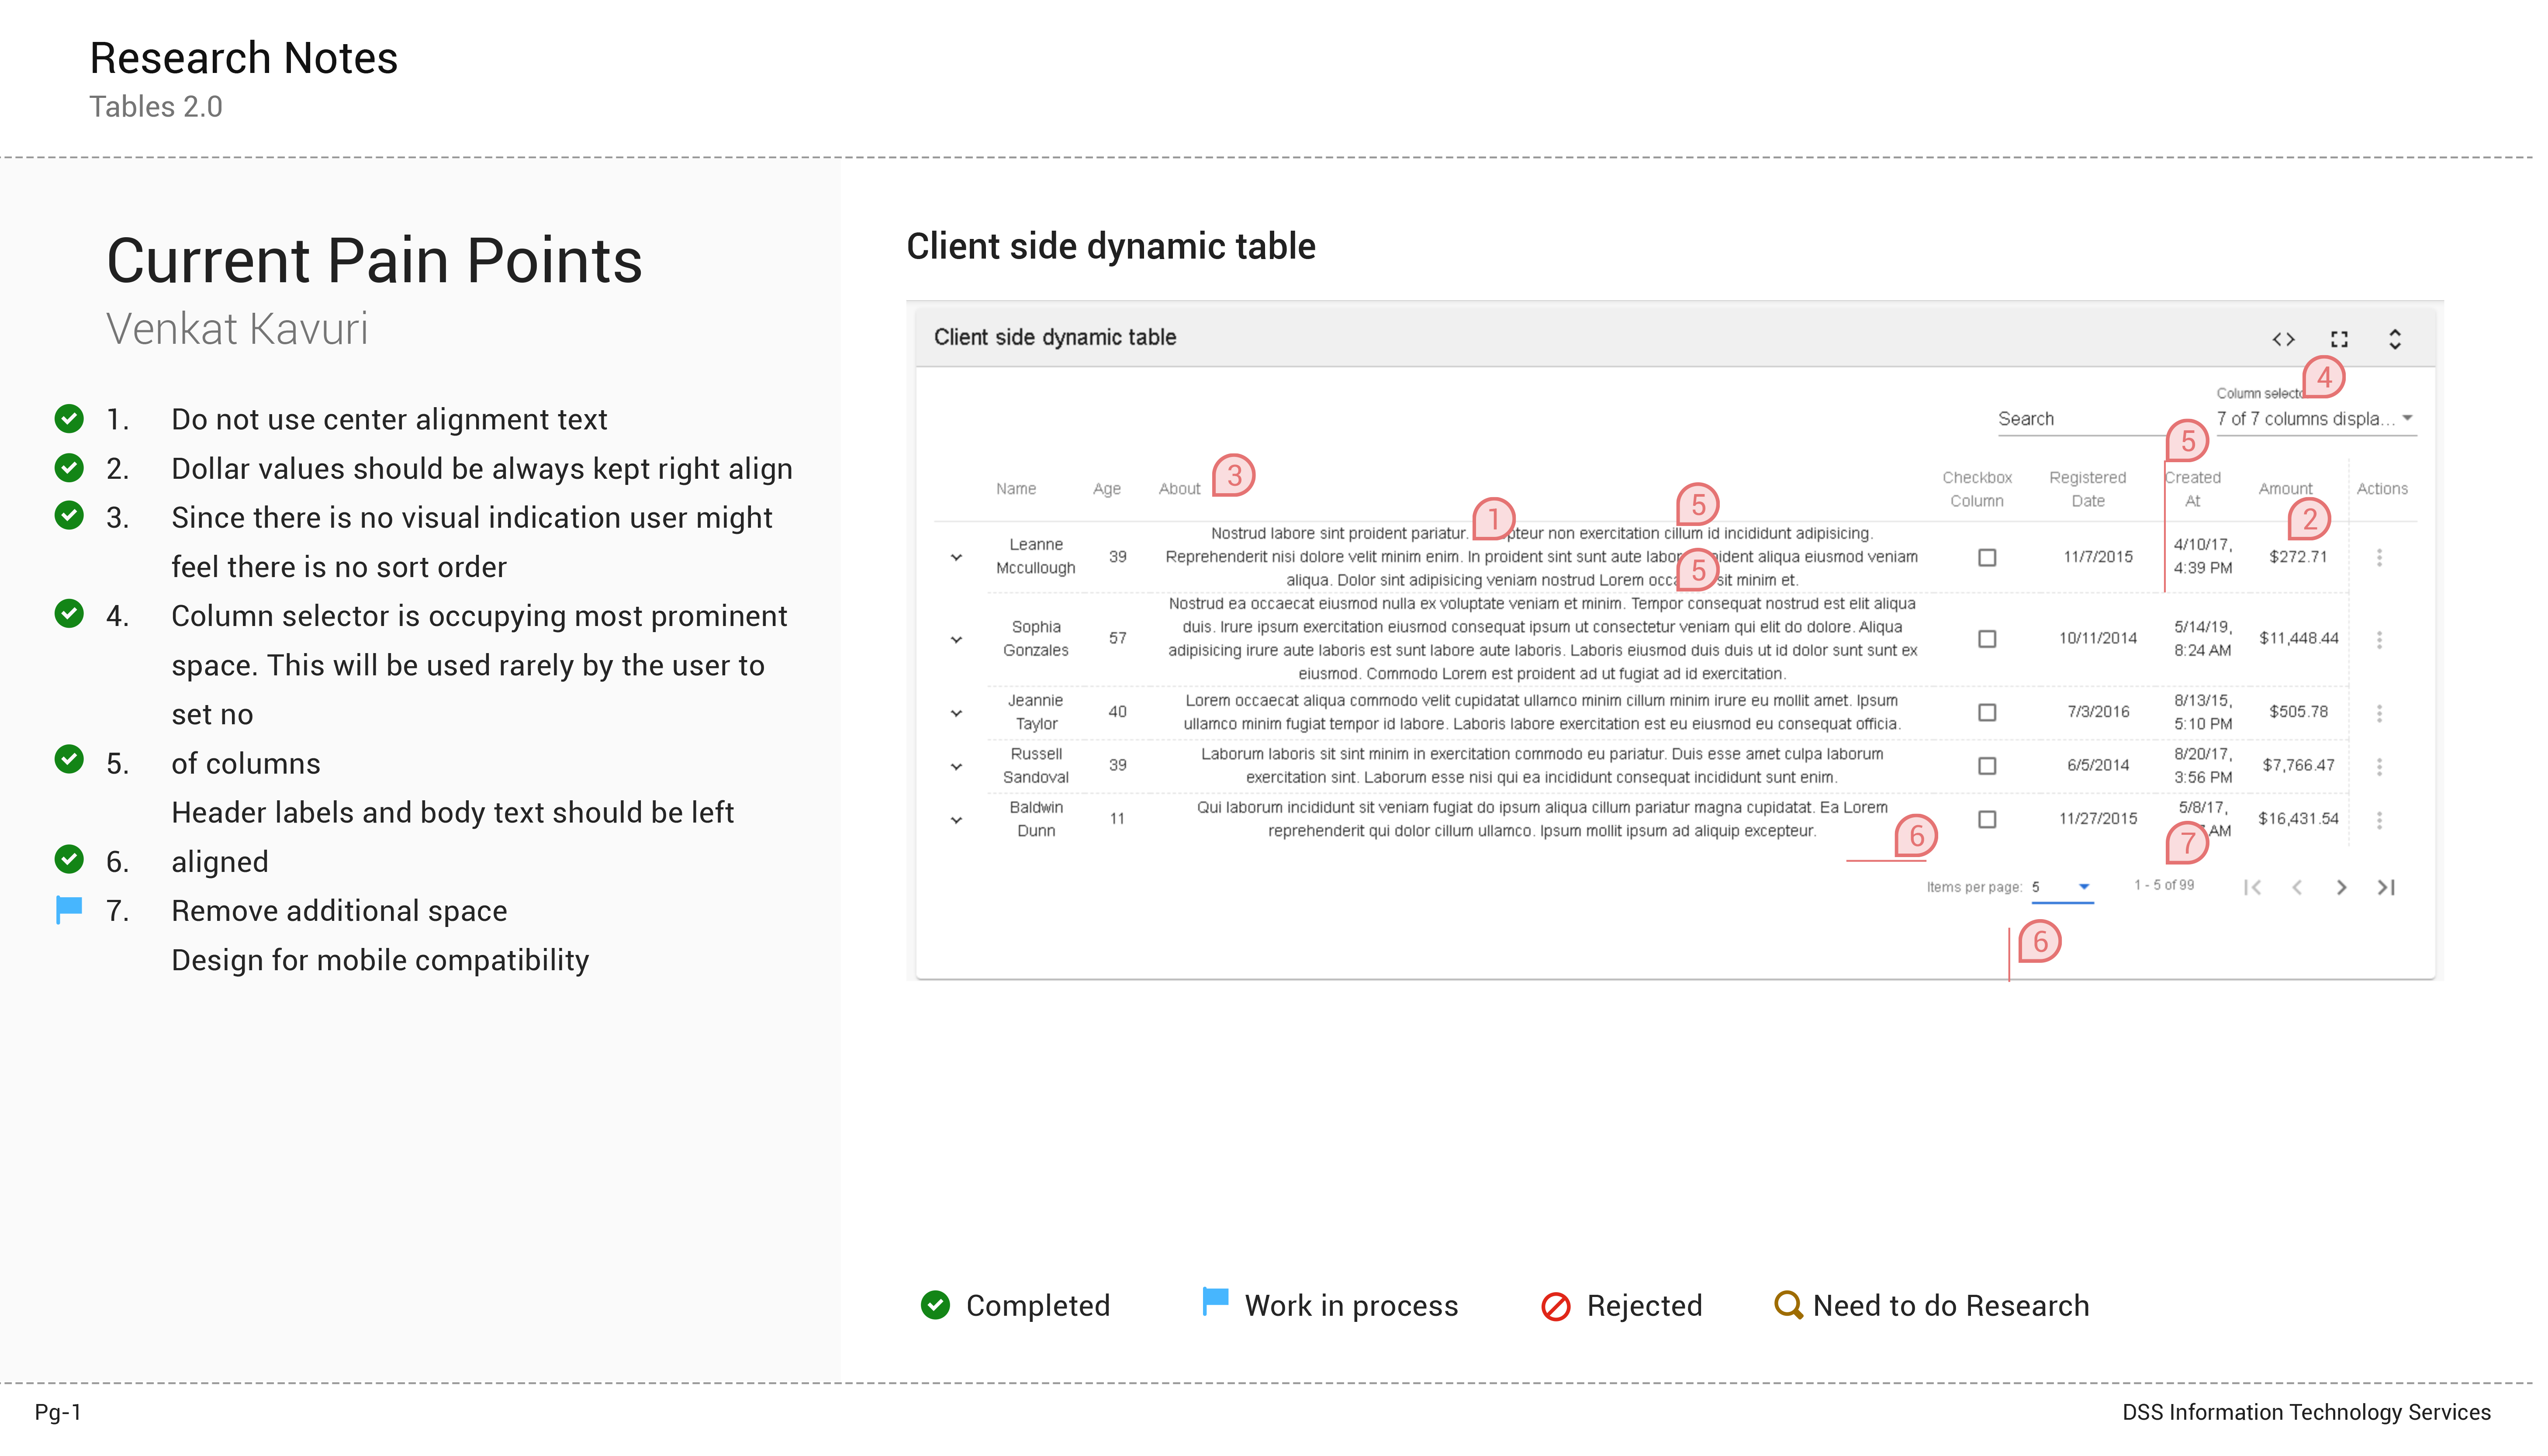Click the Search input field
Viewport: 2548px width, 1456px height.
click(2080, 419)
